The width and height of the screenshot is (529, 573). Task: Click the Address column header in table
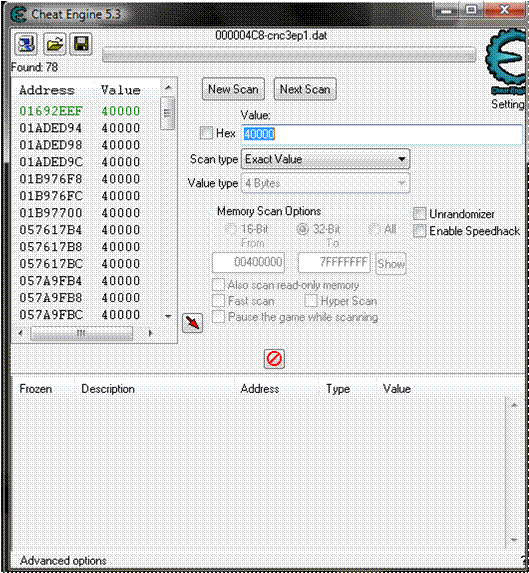pyautogui.click(x=260, y=388)
